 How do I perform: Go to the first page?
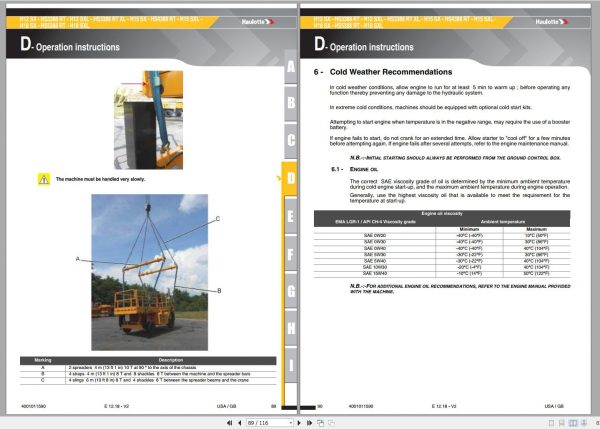point(229,423)
